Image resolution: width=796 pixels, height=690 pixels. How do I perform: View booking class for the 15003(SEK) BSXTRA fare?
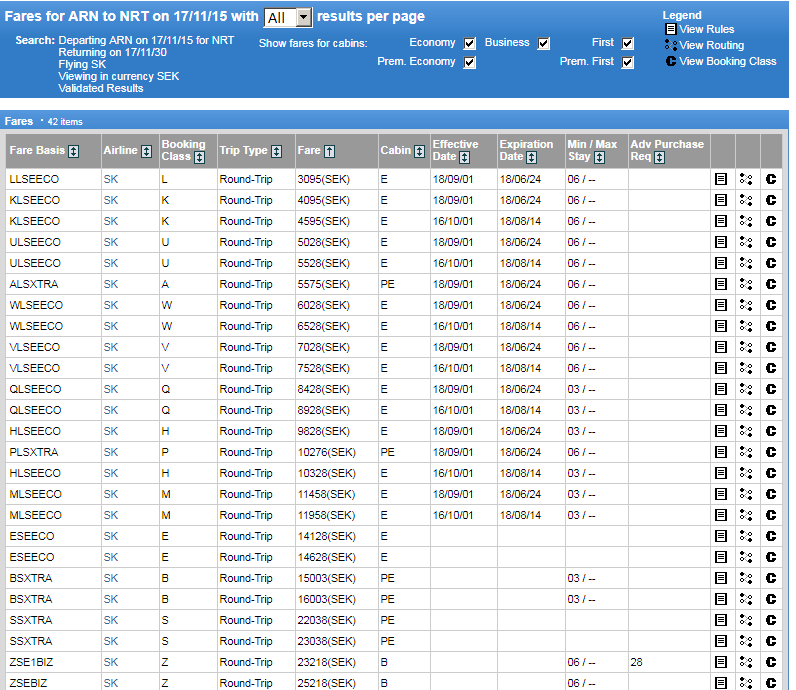coord(770,578)
